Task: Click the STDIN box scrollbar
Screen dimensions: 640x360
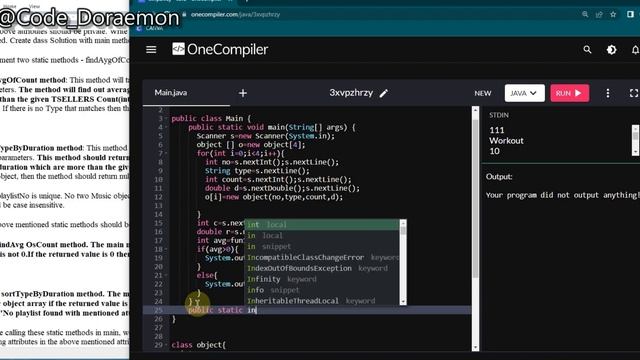Action: pos(635,140)
